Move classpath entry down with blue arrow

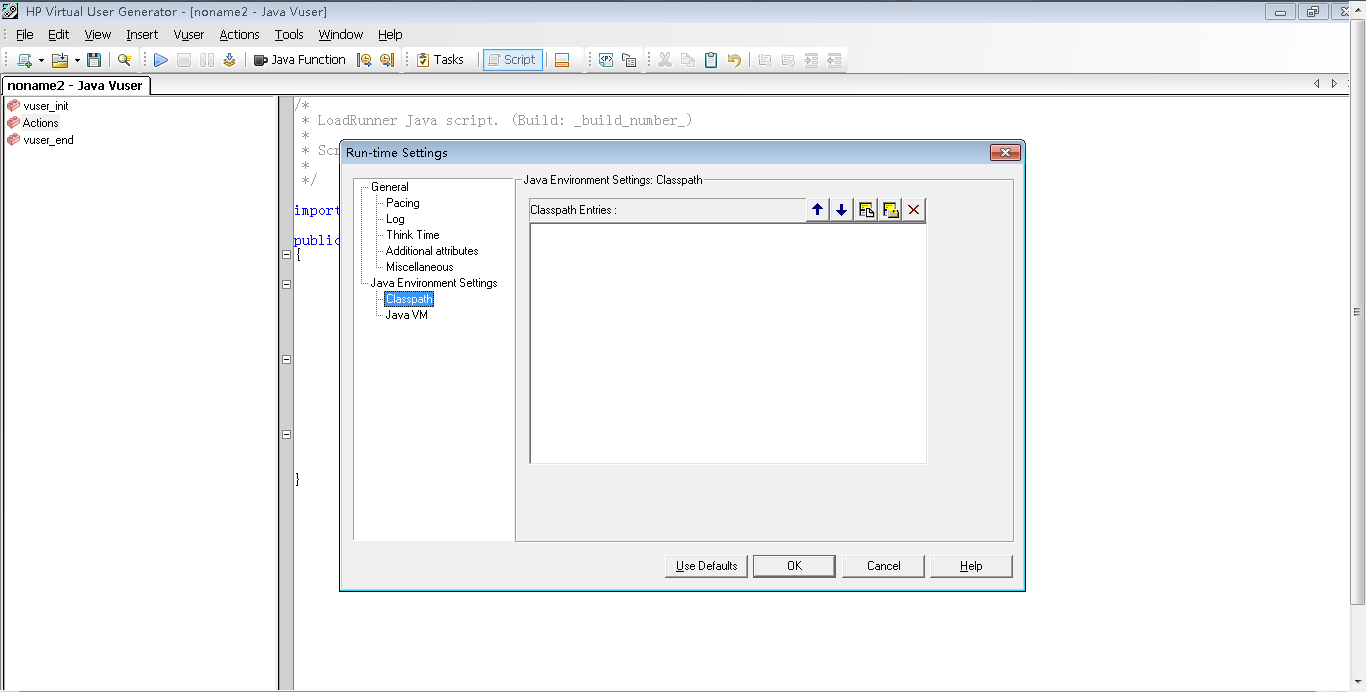(842, 210)
